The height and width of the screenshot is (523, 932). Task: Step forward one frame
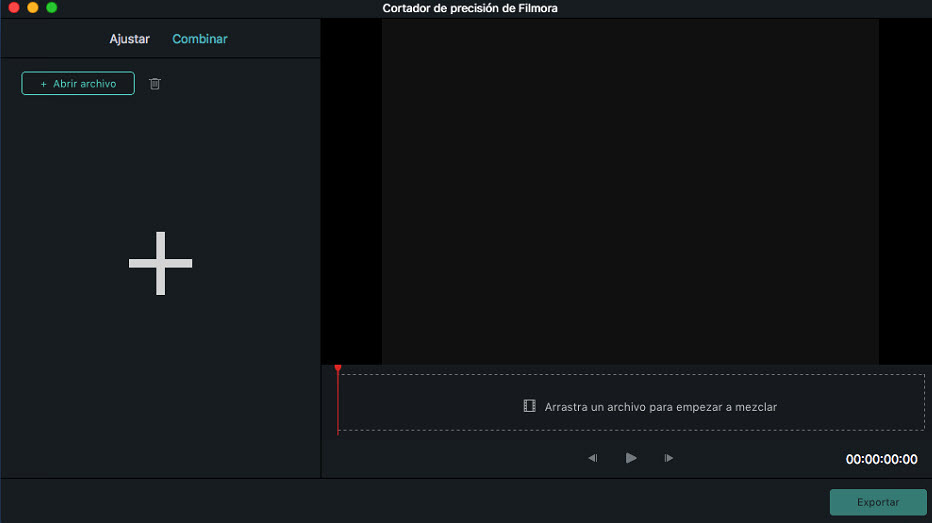point(669,458)
